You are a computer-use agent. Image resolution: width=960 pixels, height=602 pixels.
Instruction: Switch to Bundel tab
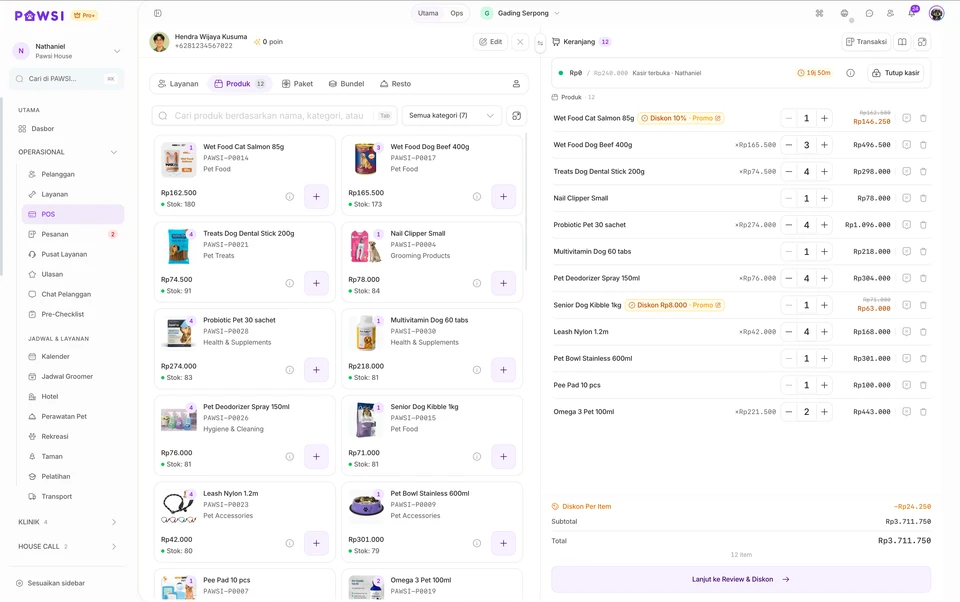point(347,84)
